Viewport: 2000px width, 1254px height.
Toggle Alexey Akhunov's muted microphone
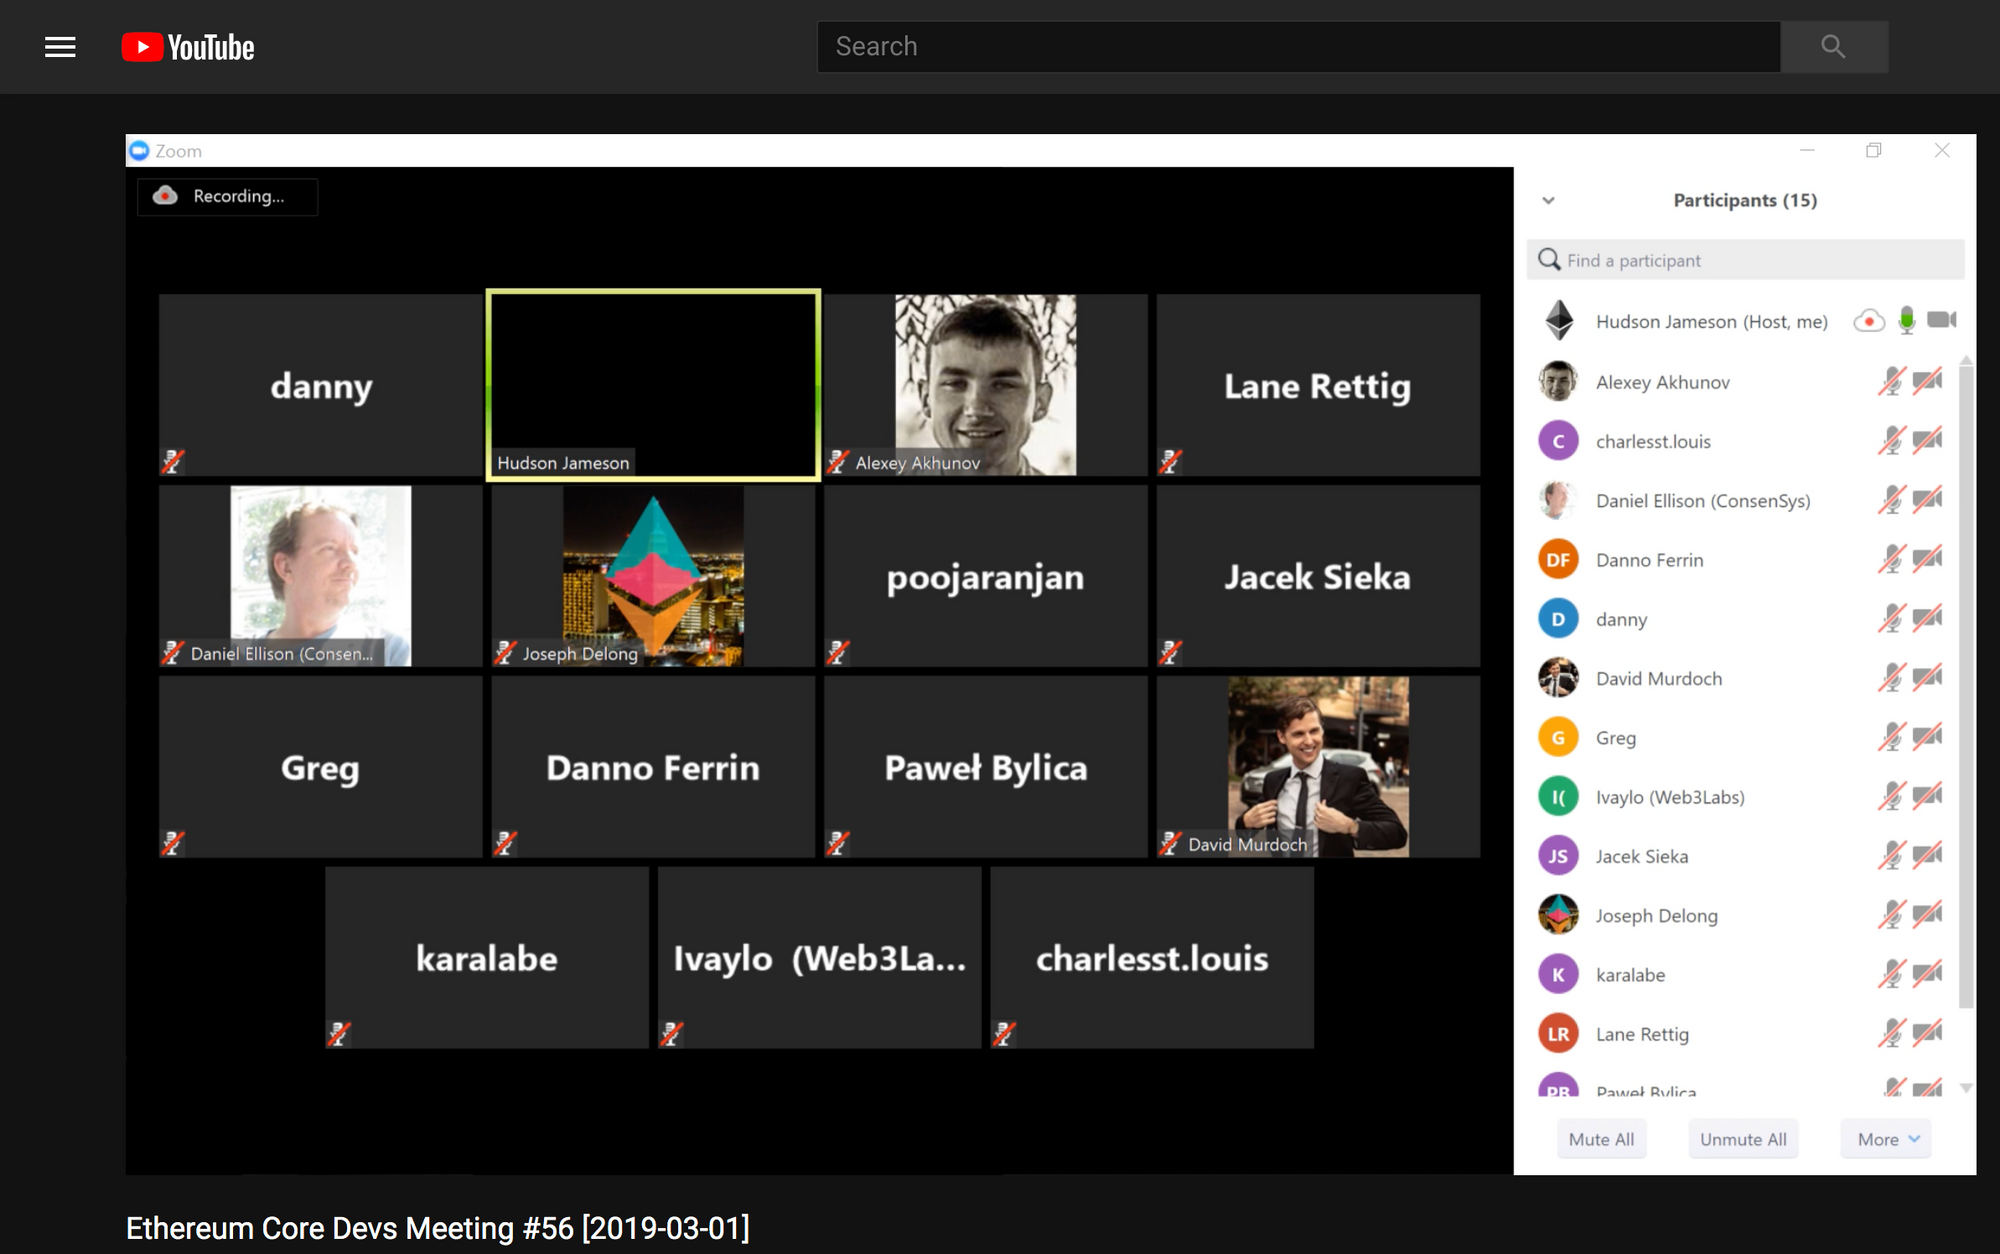click(1890, 382)
